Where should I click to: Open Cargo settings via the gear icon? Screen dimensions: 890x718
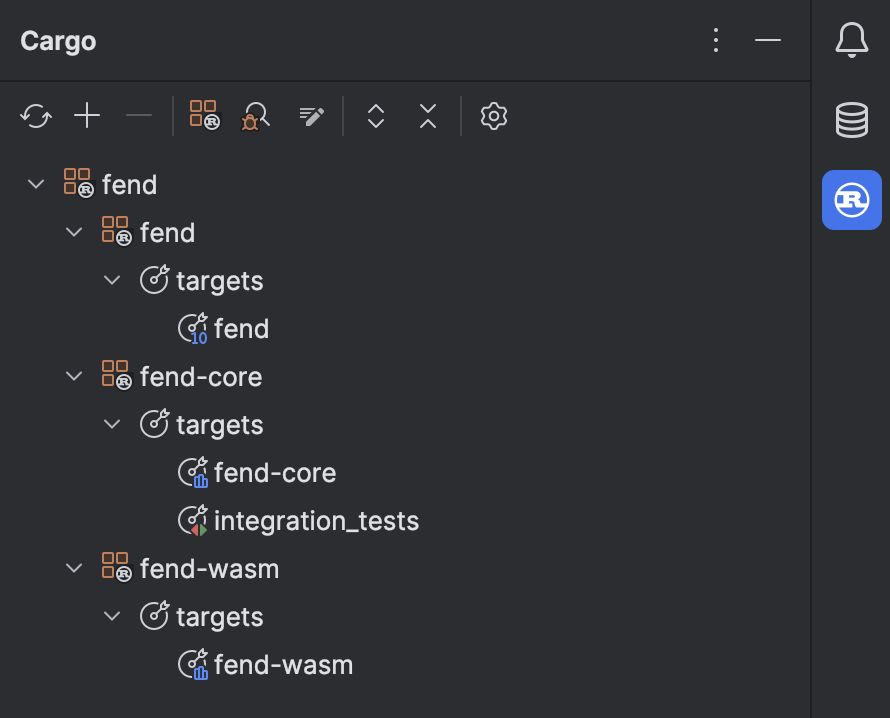click(493, 116)
